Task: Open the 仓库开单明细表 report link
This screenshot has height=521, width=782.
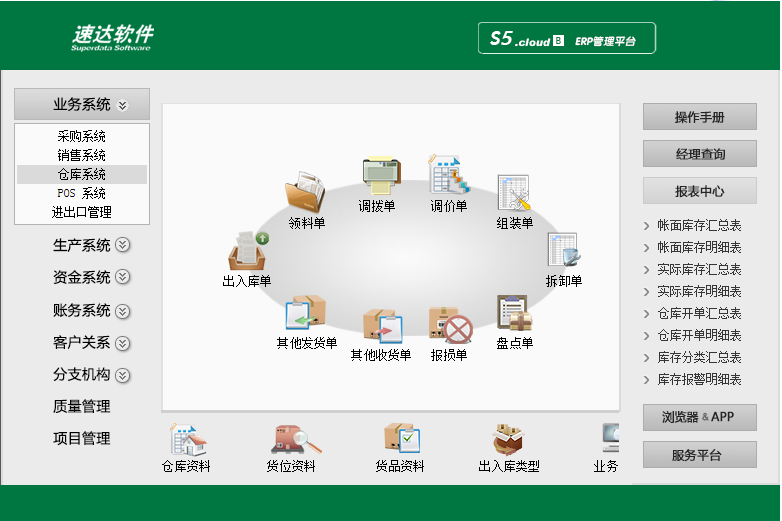Action: pos(699,335)
